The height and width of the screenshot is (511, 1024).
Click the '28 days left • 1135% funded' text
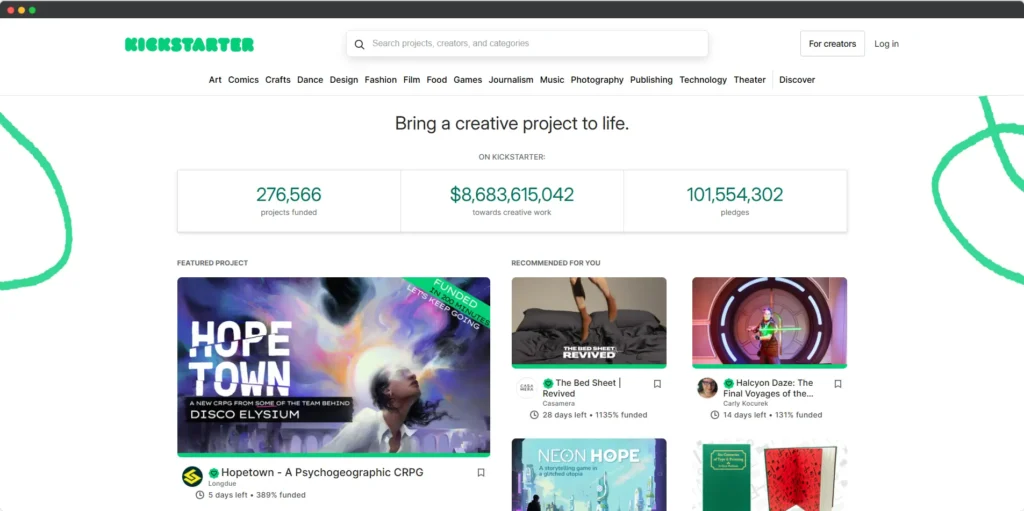(x=595, y=415)
